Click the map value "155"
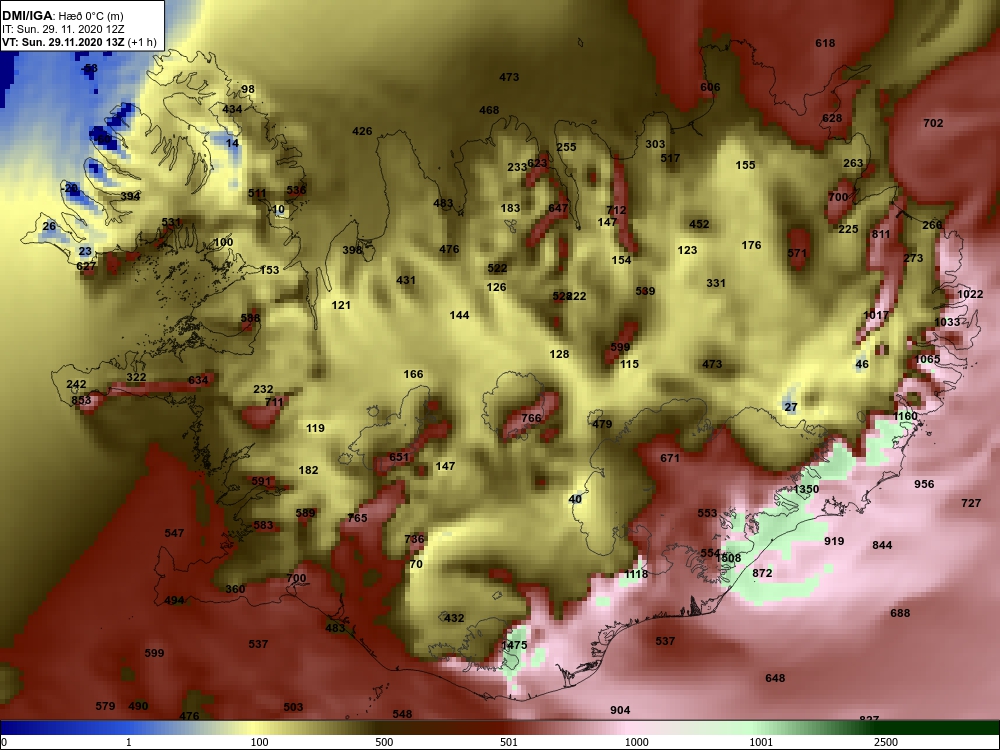The width and height of the screenshot is (1000, 750). coord(745,165)
